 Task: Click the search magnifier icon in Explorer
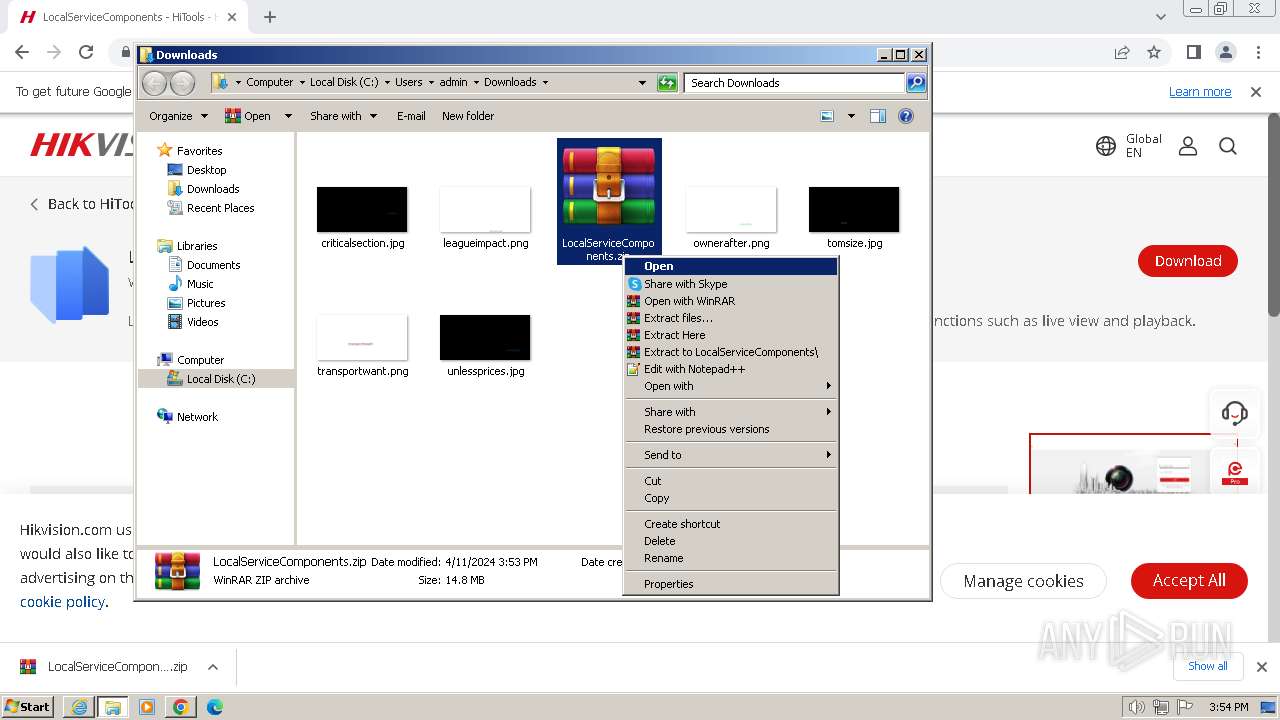coord(916,83)
